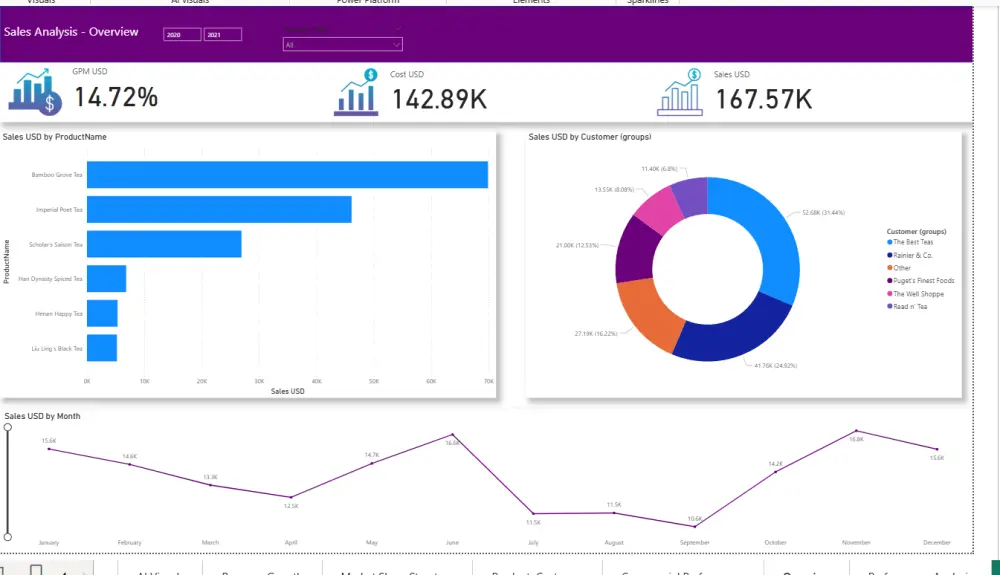This screenshot has width=1000, height=575.
Task: Click the Han Dynasty Spiced Tea bar
Action: [x=107, y=279]
